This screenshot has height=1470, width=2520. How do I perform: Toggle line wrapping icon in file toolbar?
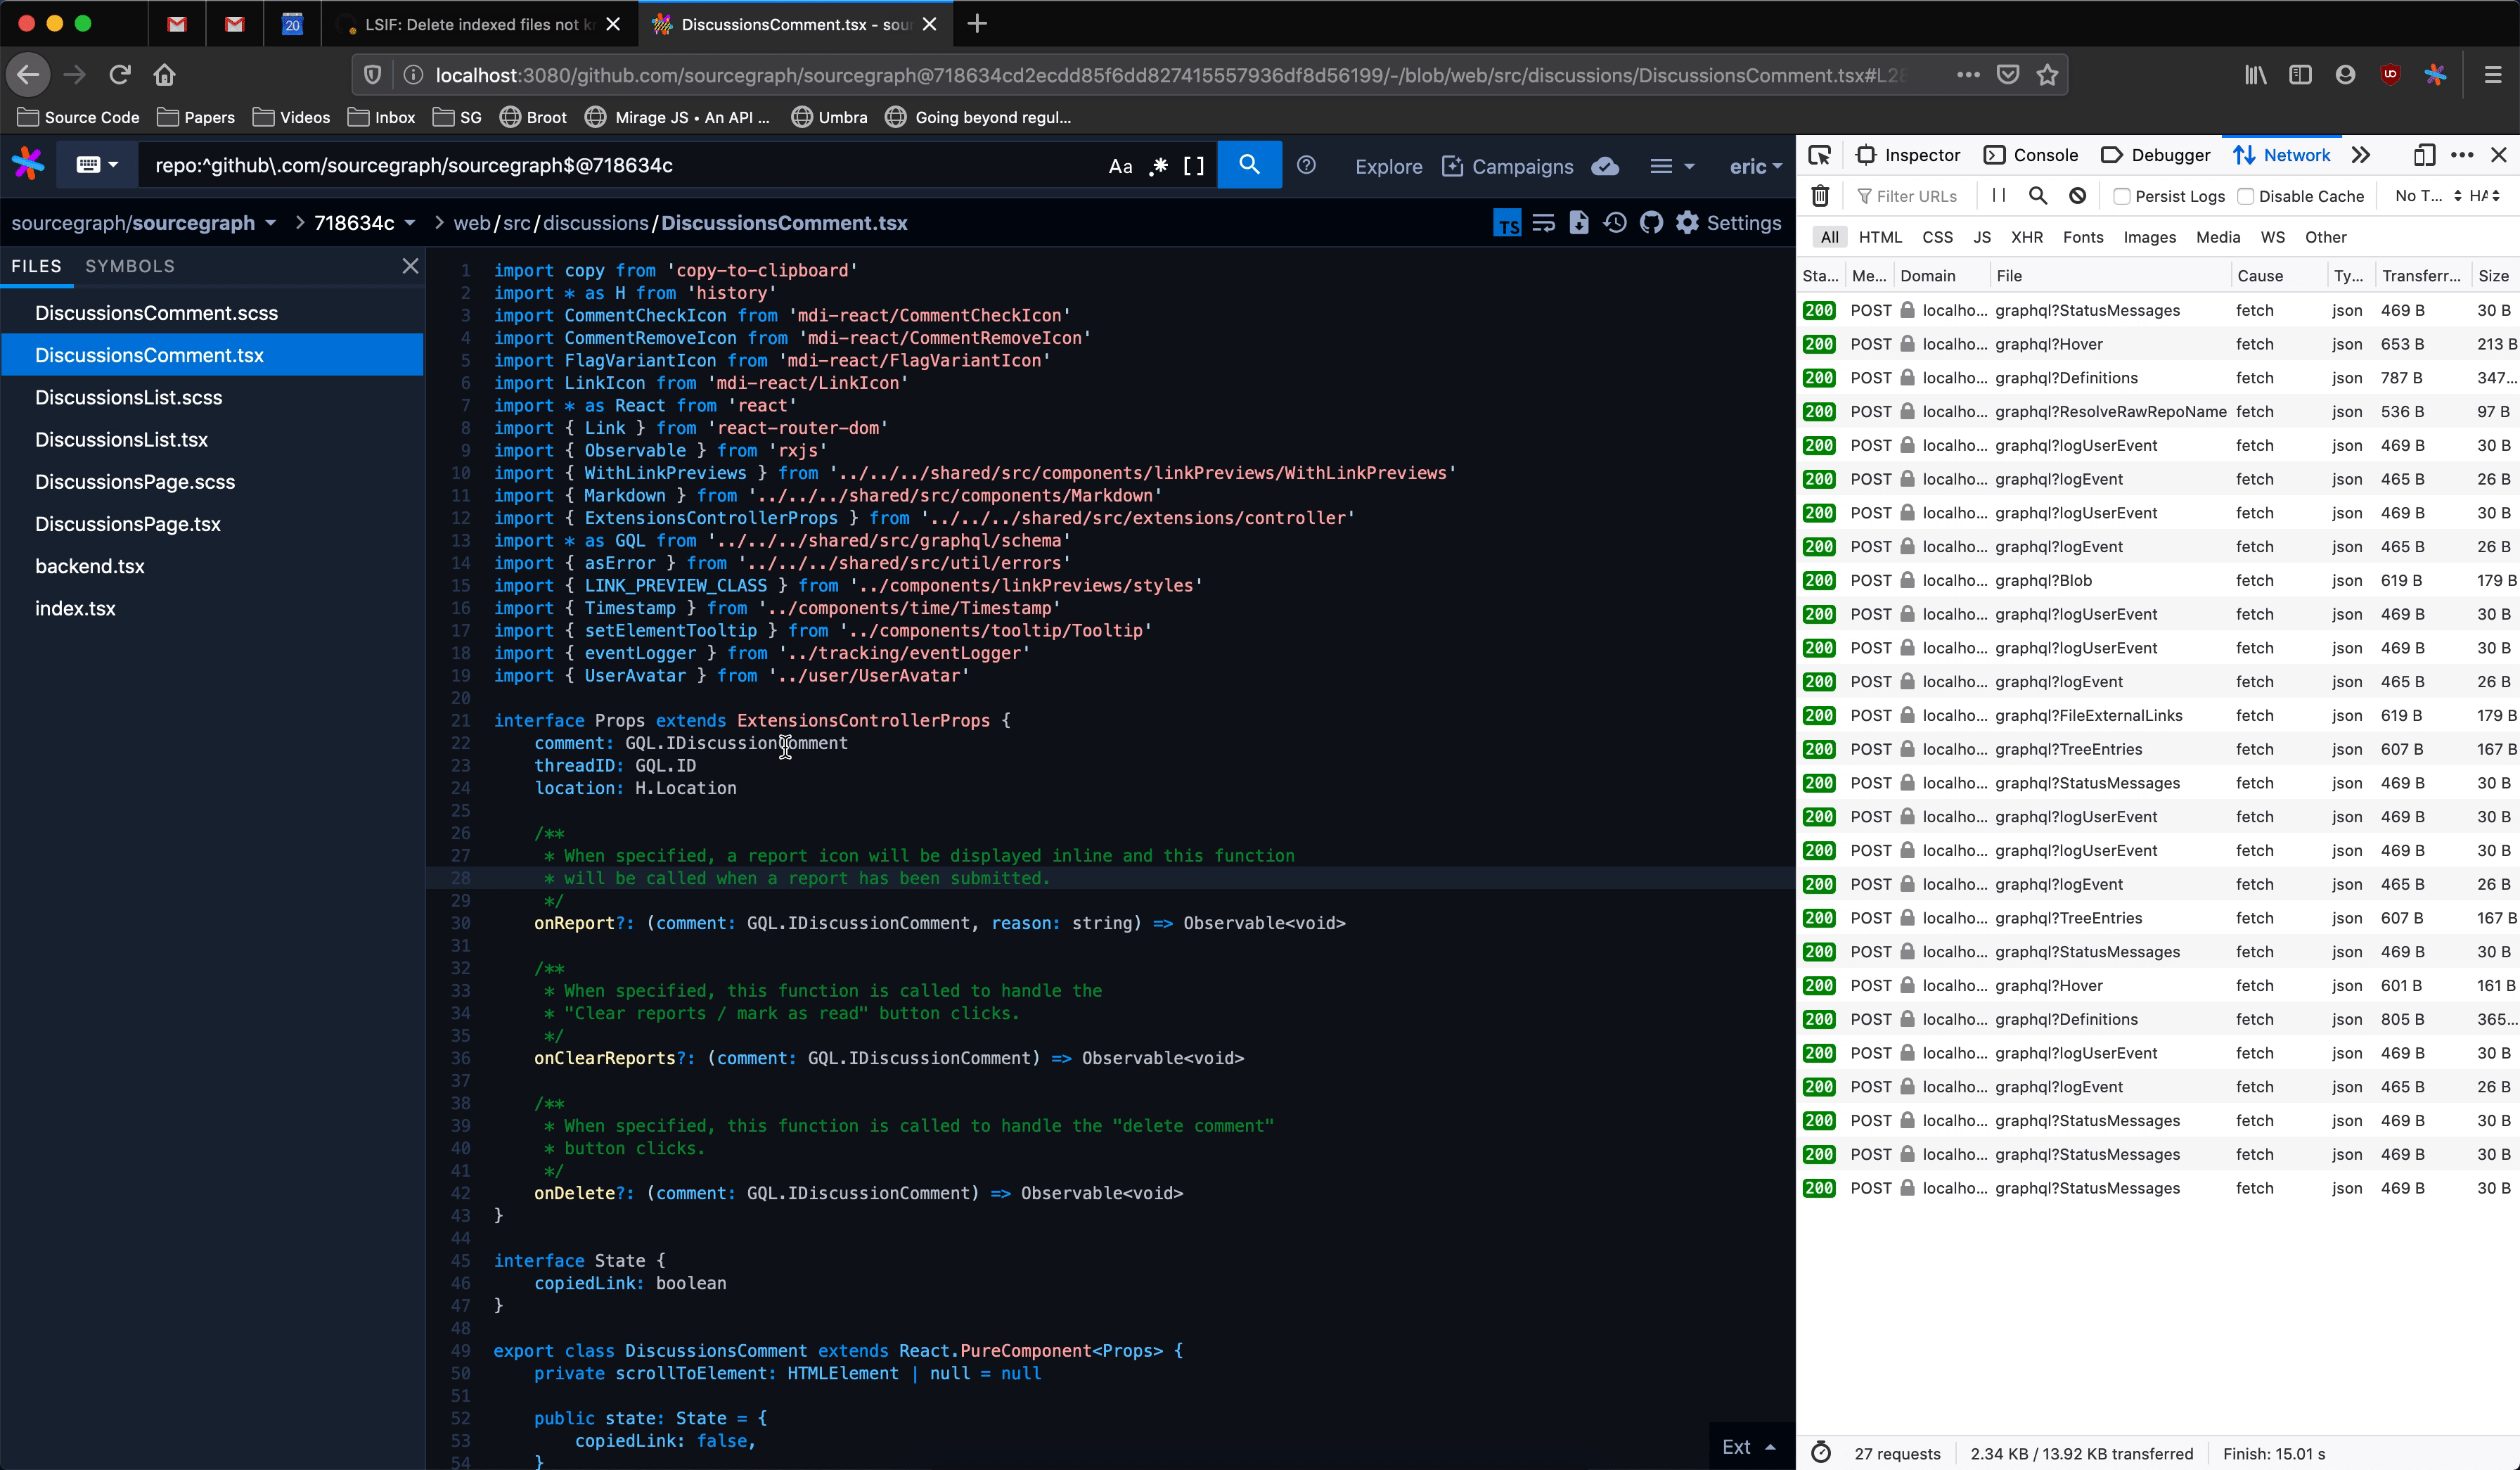click(1543, 223)
